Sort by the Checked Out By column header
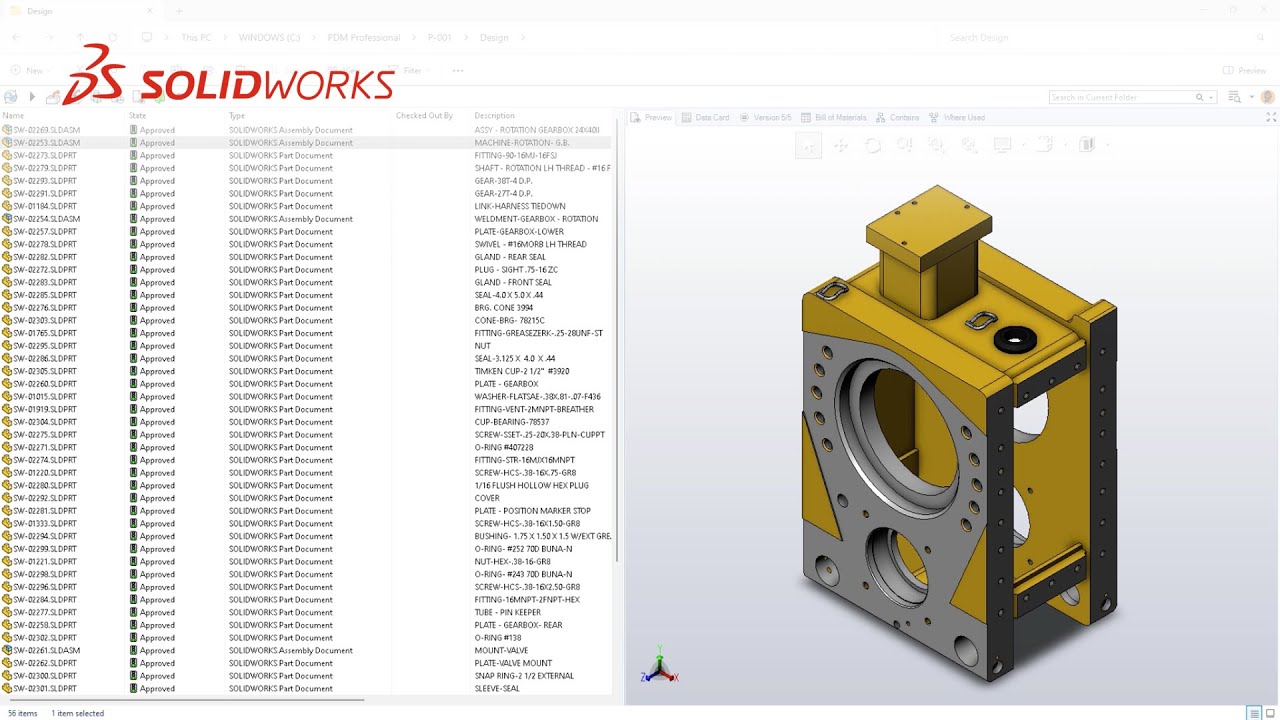Screen dimensions: 1280x720 click(424, 116)
